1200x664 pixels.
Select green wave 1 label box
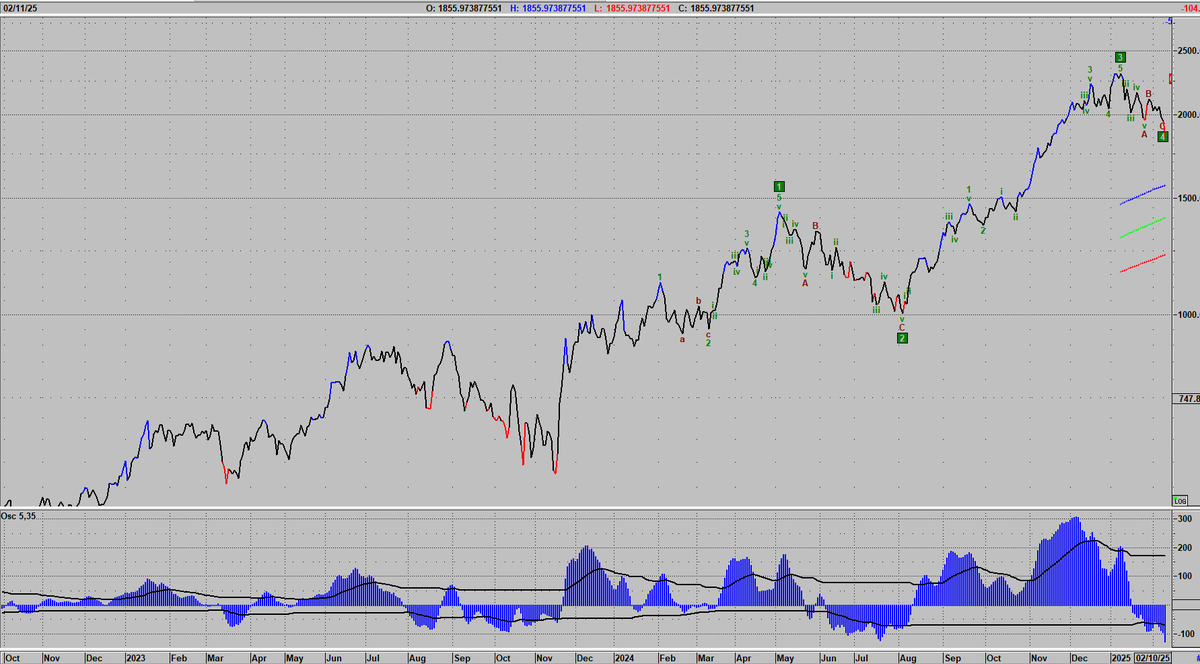pos(779,186)
